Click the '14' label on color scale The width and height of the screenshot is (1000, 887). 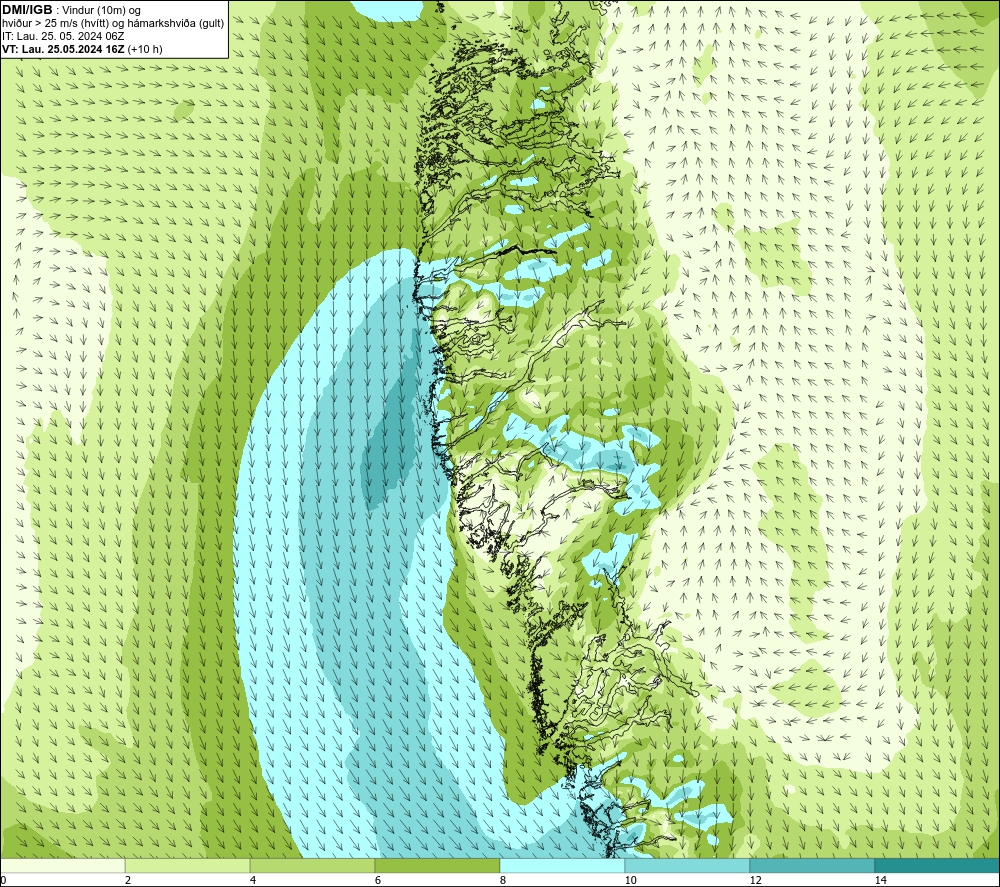coord(881,880)
